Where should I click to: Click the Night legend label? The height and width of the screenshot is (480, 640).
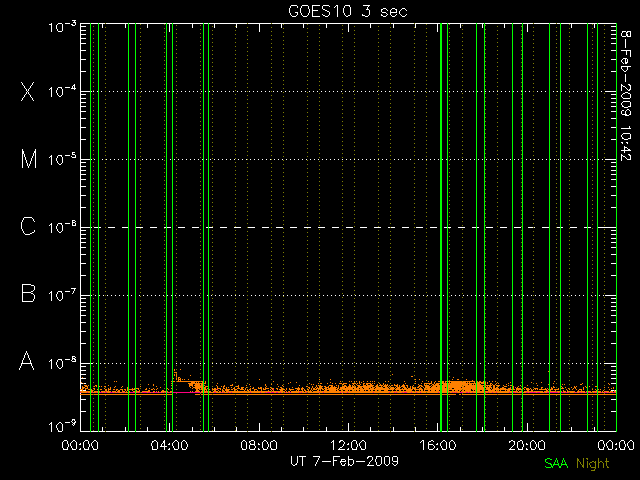[x=593, y=464]
